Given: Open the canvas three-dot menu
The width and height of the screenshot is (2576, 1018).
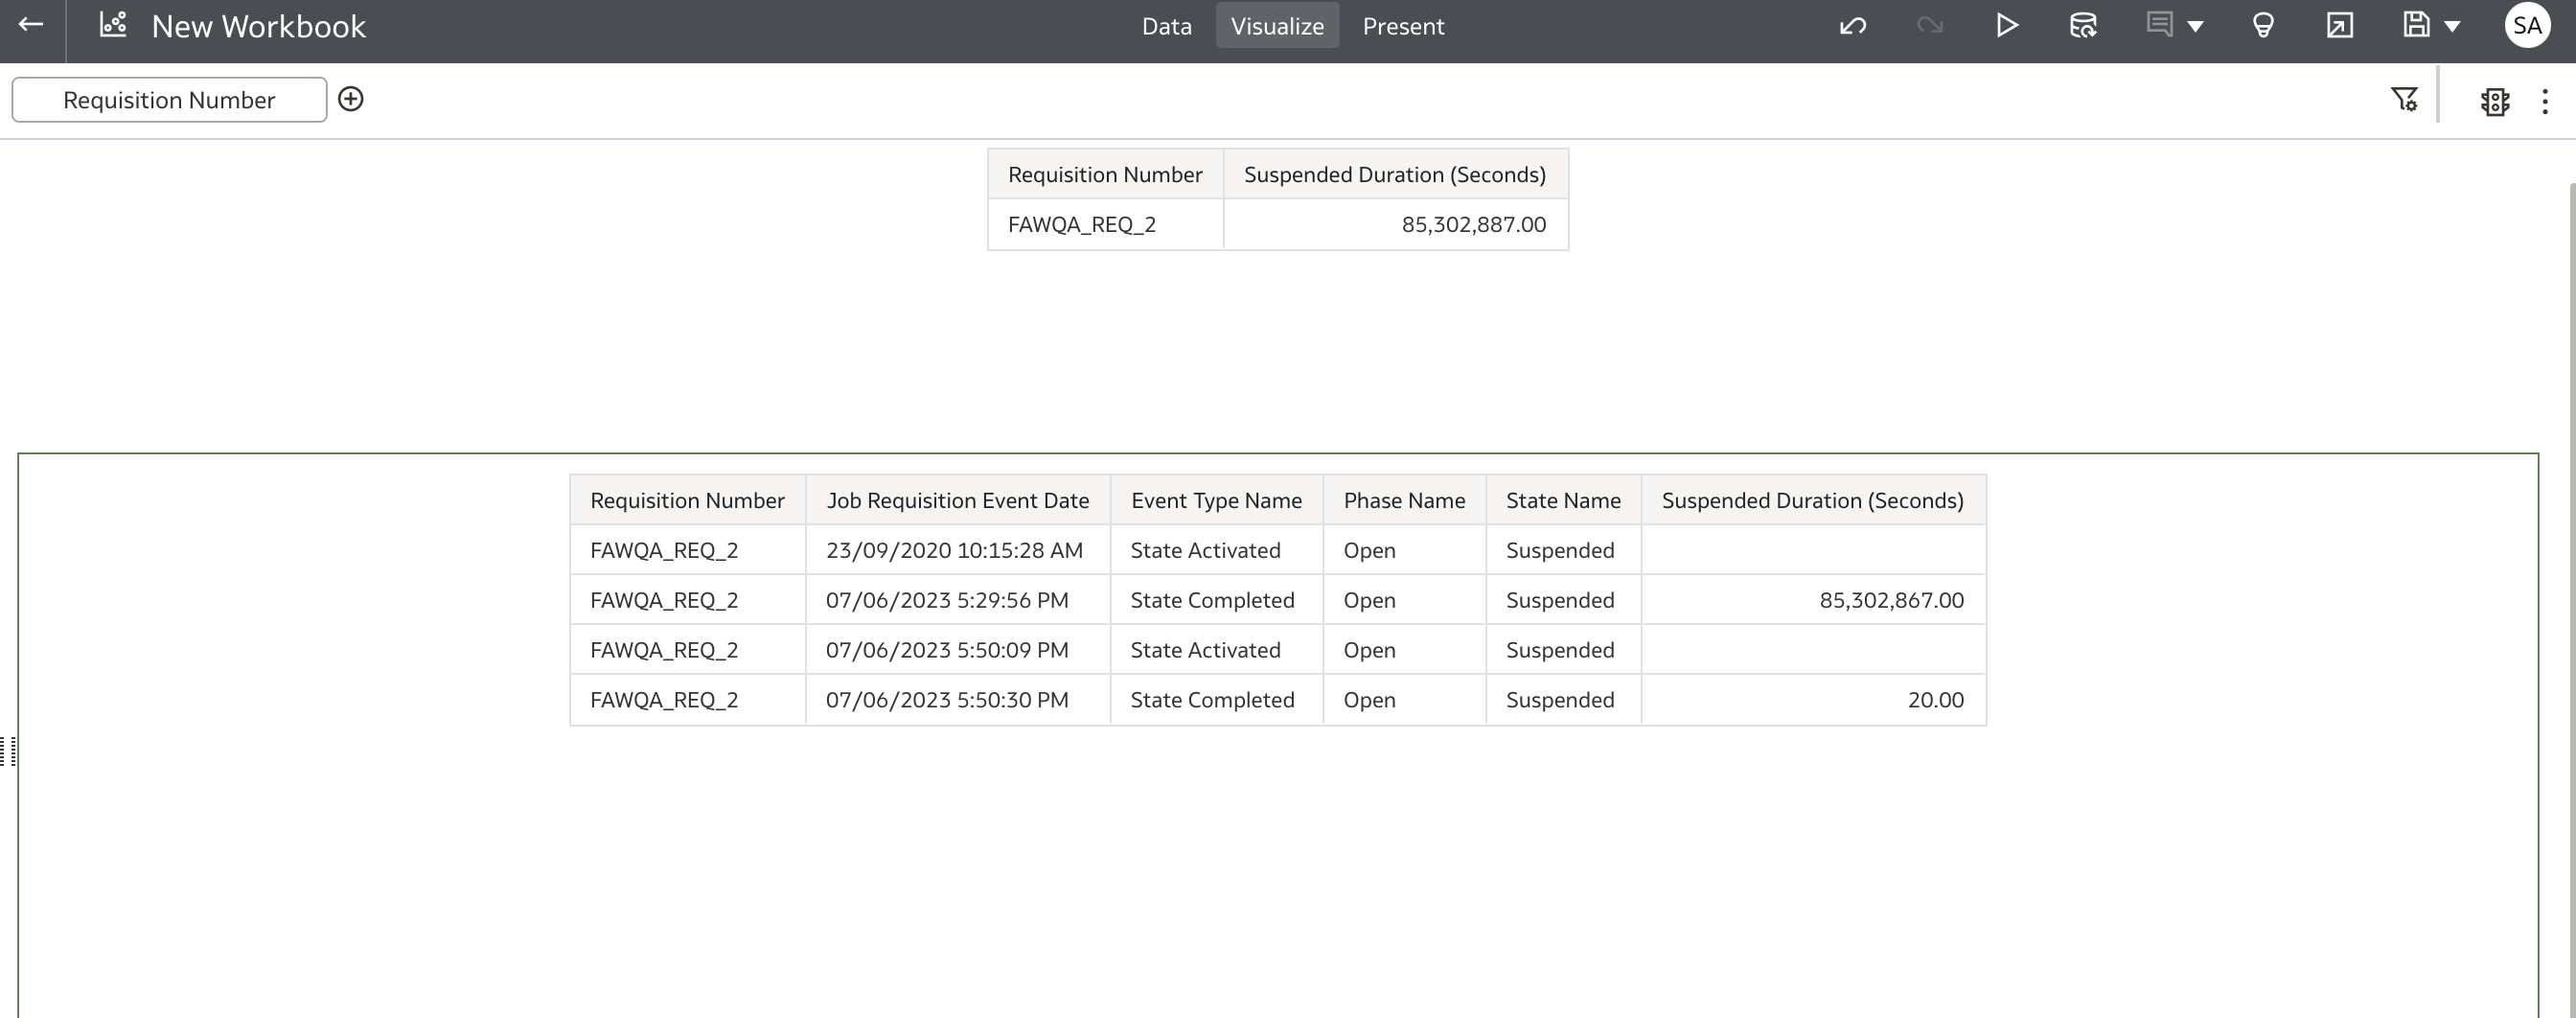Looking at the screenshot, I should 2545,101.
